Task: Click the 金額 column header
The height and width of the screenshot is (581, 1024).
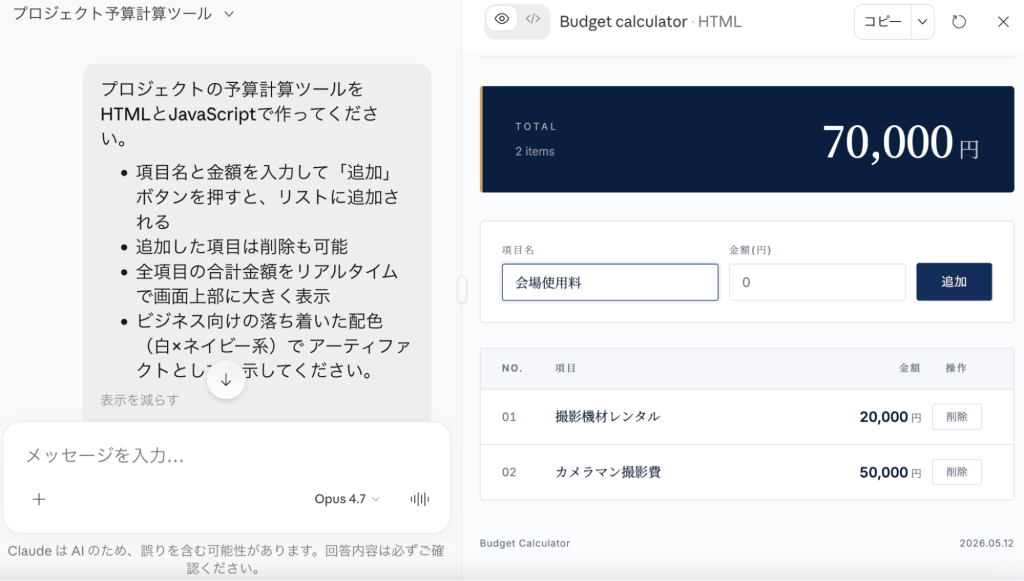Action: (x=909, y=368)
